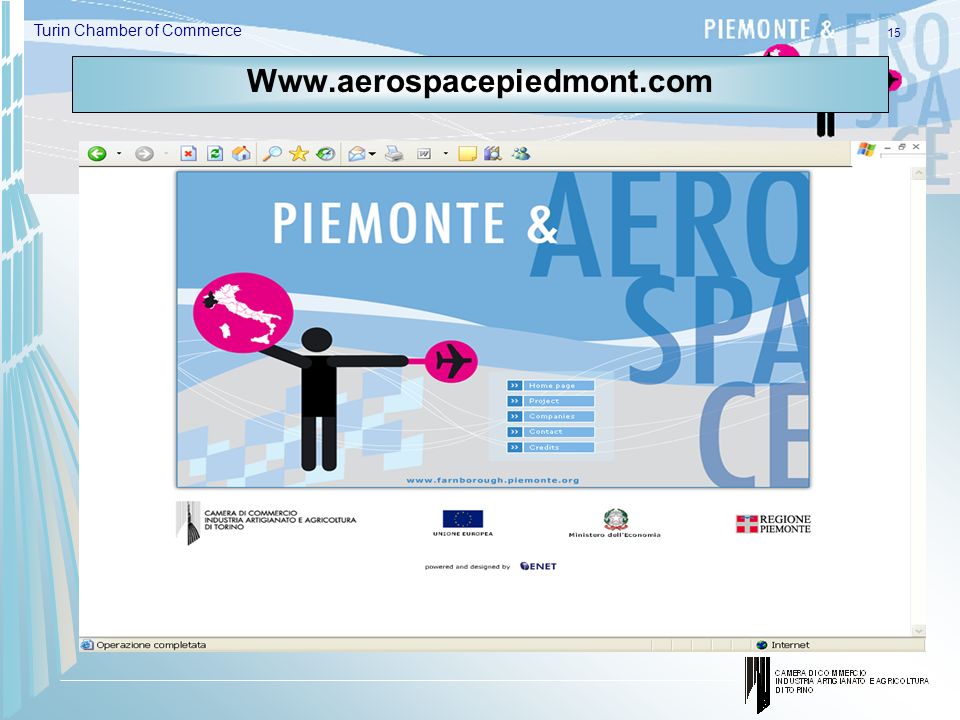Click the yellow note Discuss icon
The image size is (960, 720).
[x=468, y=154]
